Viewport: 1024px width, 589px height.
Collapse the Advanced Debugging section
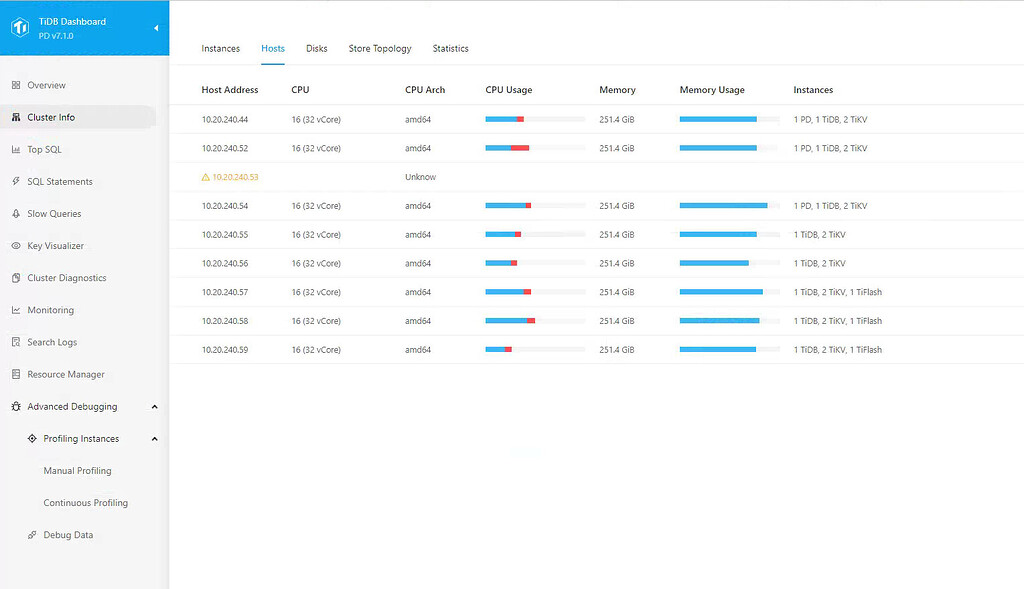point(154,407)
